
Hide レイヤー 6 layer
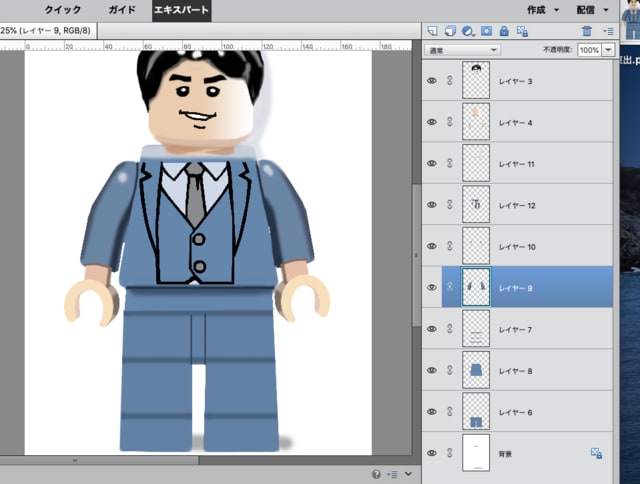tap(432, 411)
